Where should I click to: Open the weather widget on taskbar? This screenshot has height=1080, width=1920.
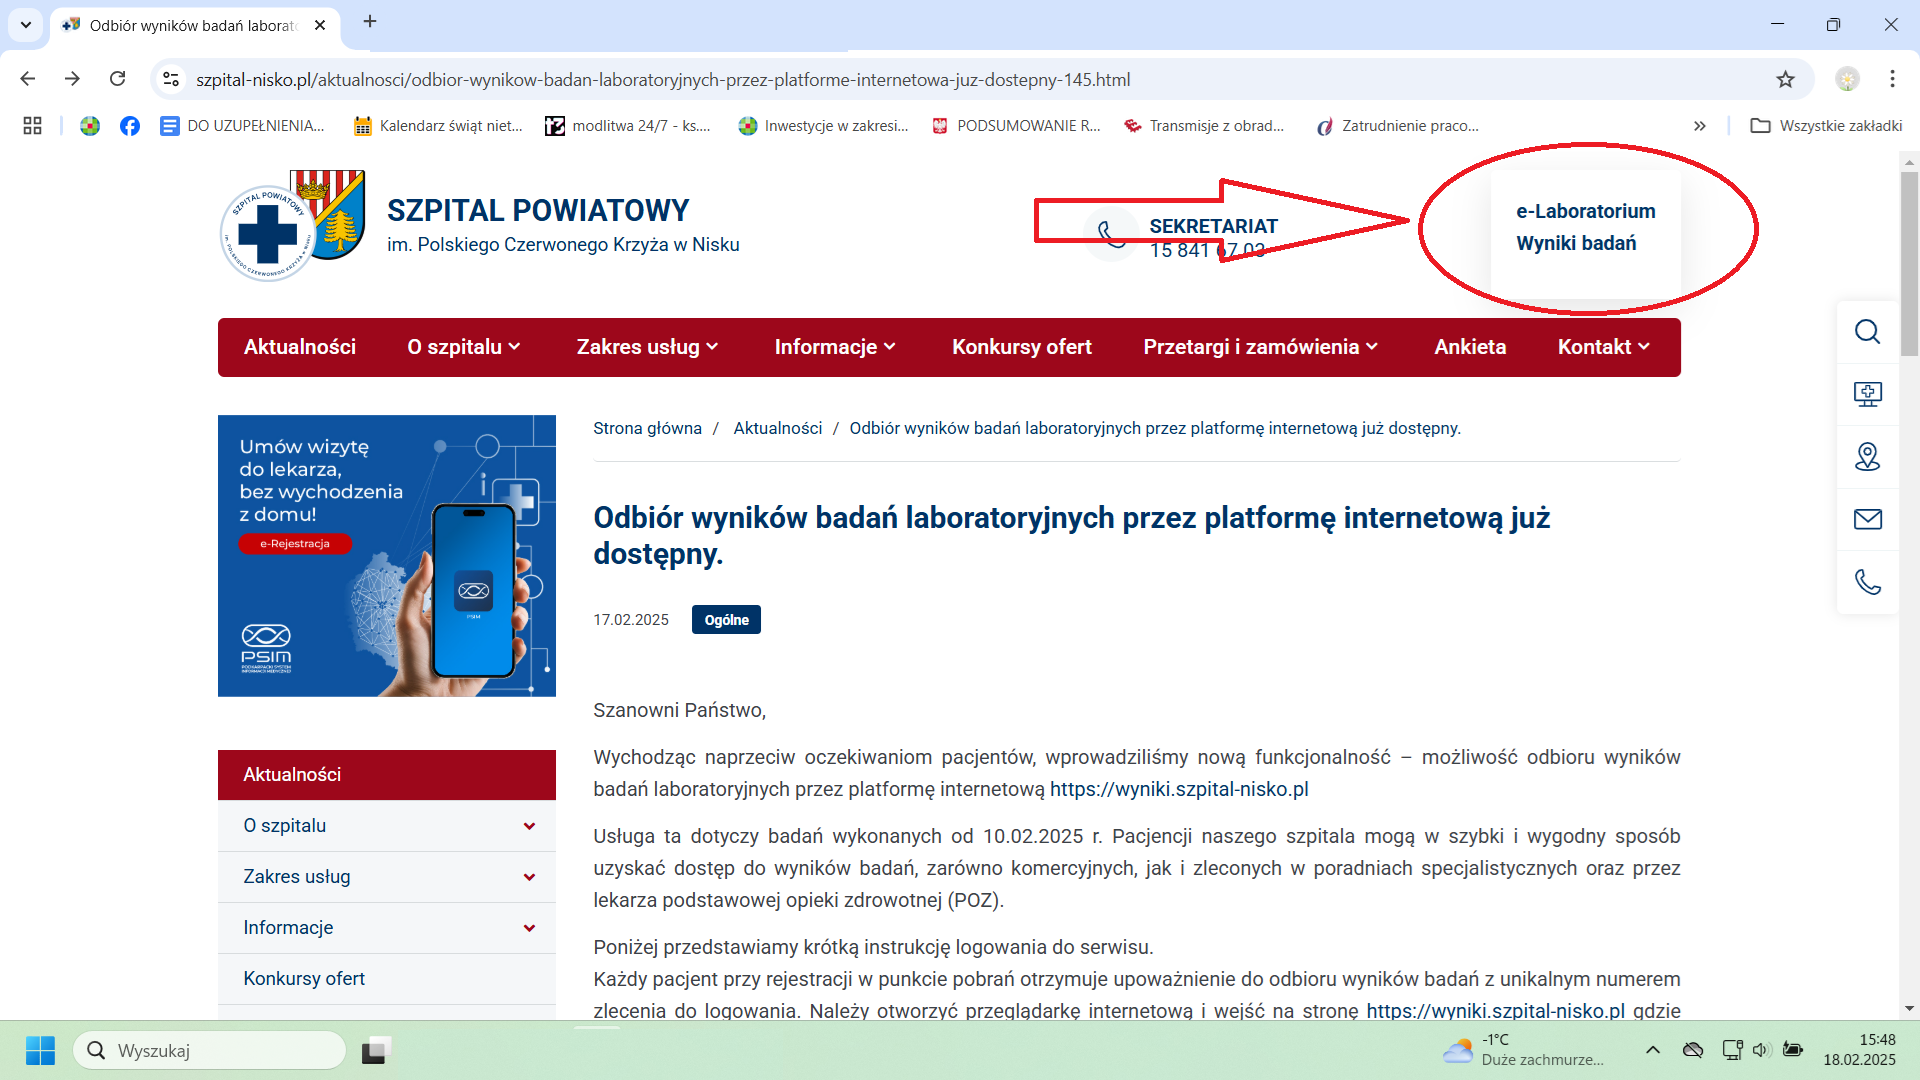tap(1524, 1050)
